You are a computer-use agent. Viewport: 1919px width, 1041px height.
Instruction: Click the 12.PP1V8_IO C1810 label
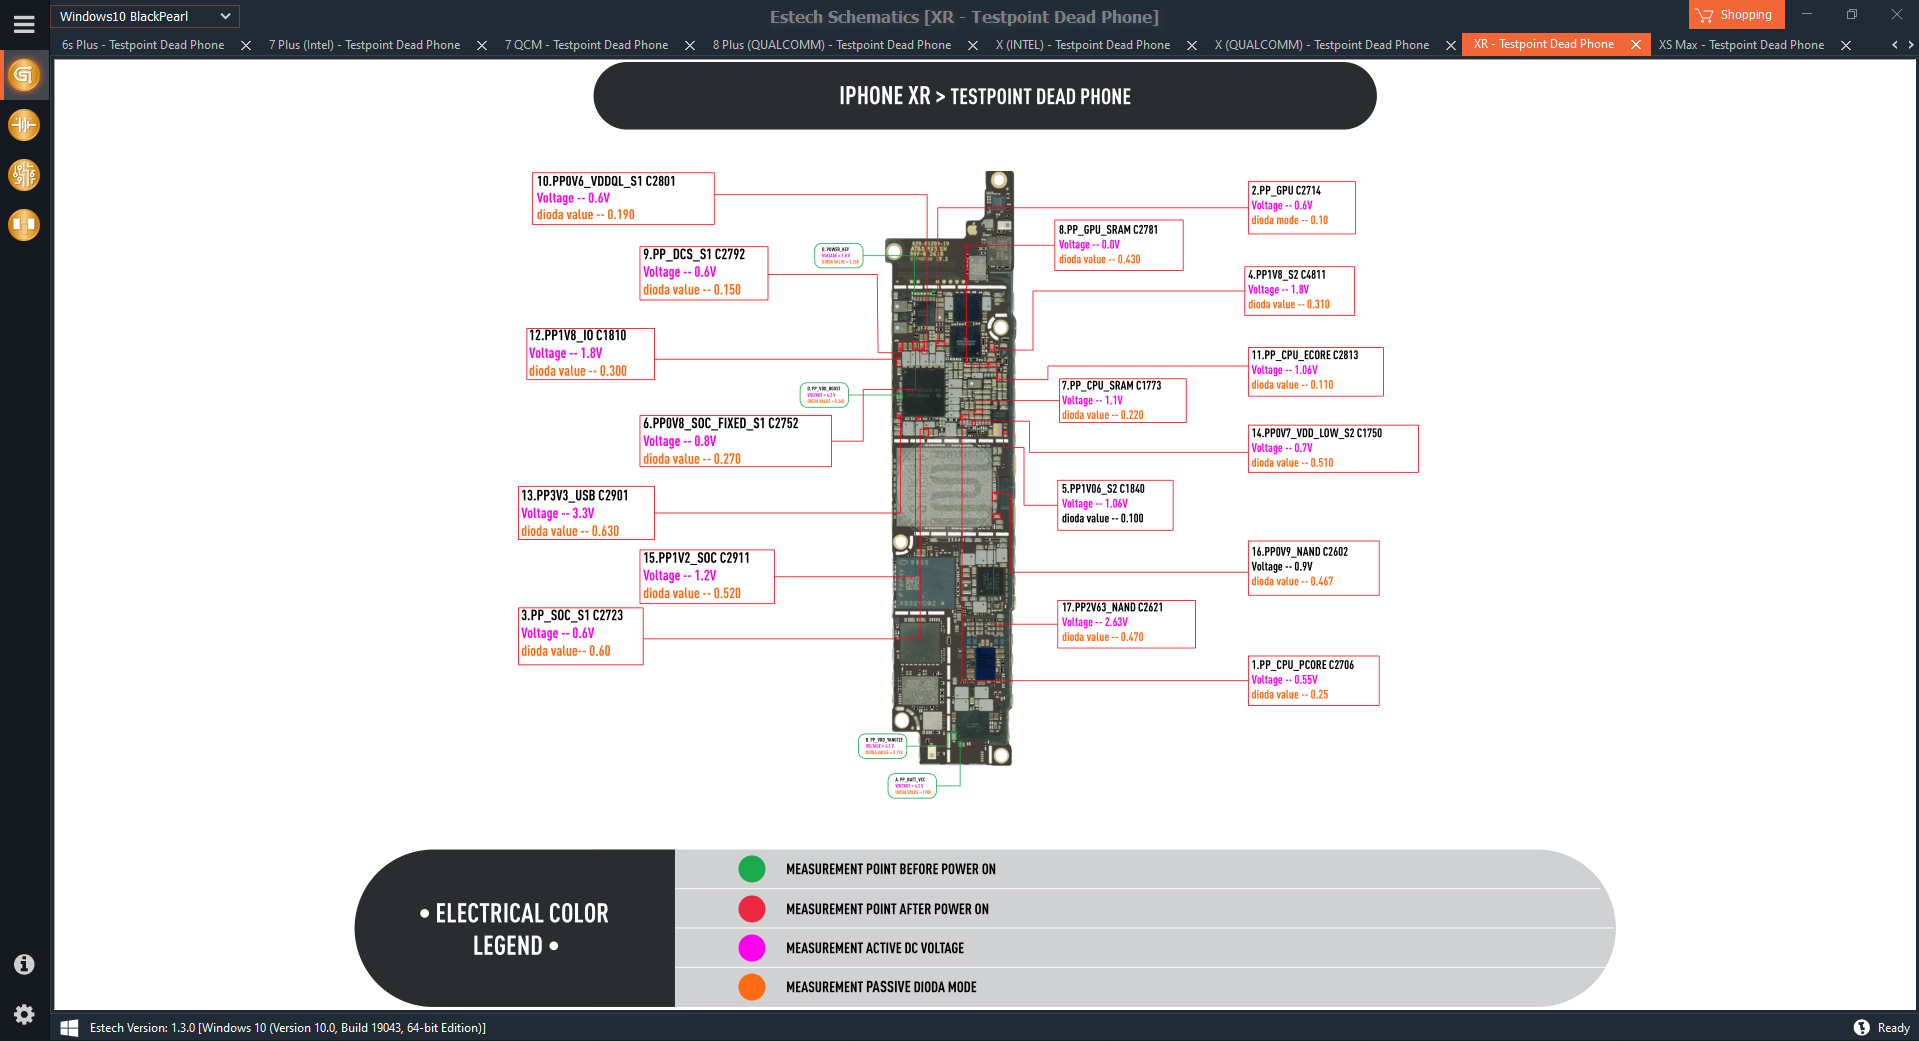(x=590, y=354)
